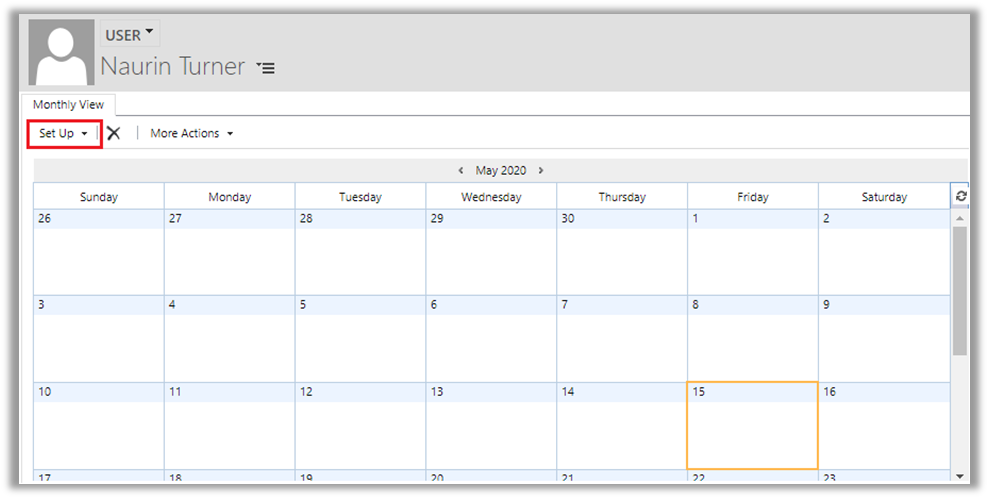
Task: Open the Set Up dropdown menu
Action: tap(64, 133)
